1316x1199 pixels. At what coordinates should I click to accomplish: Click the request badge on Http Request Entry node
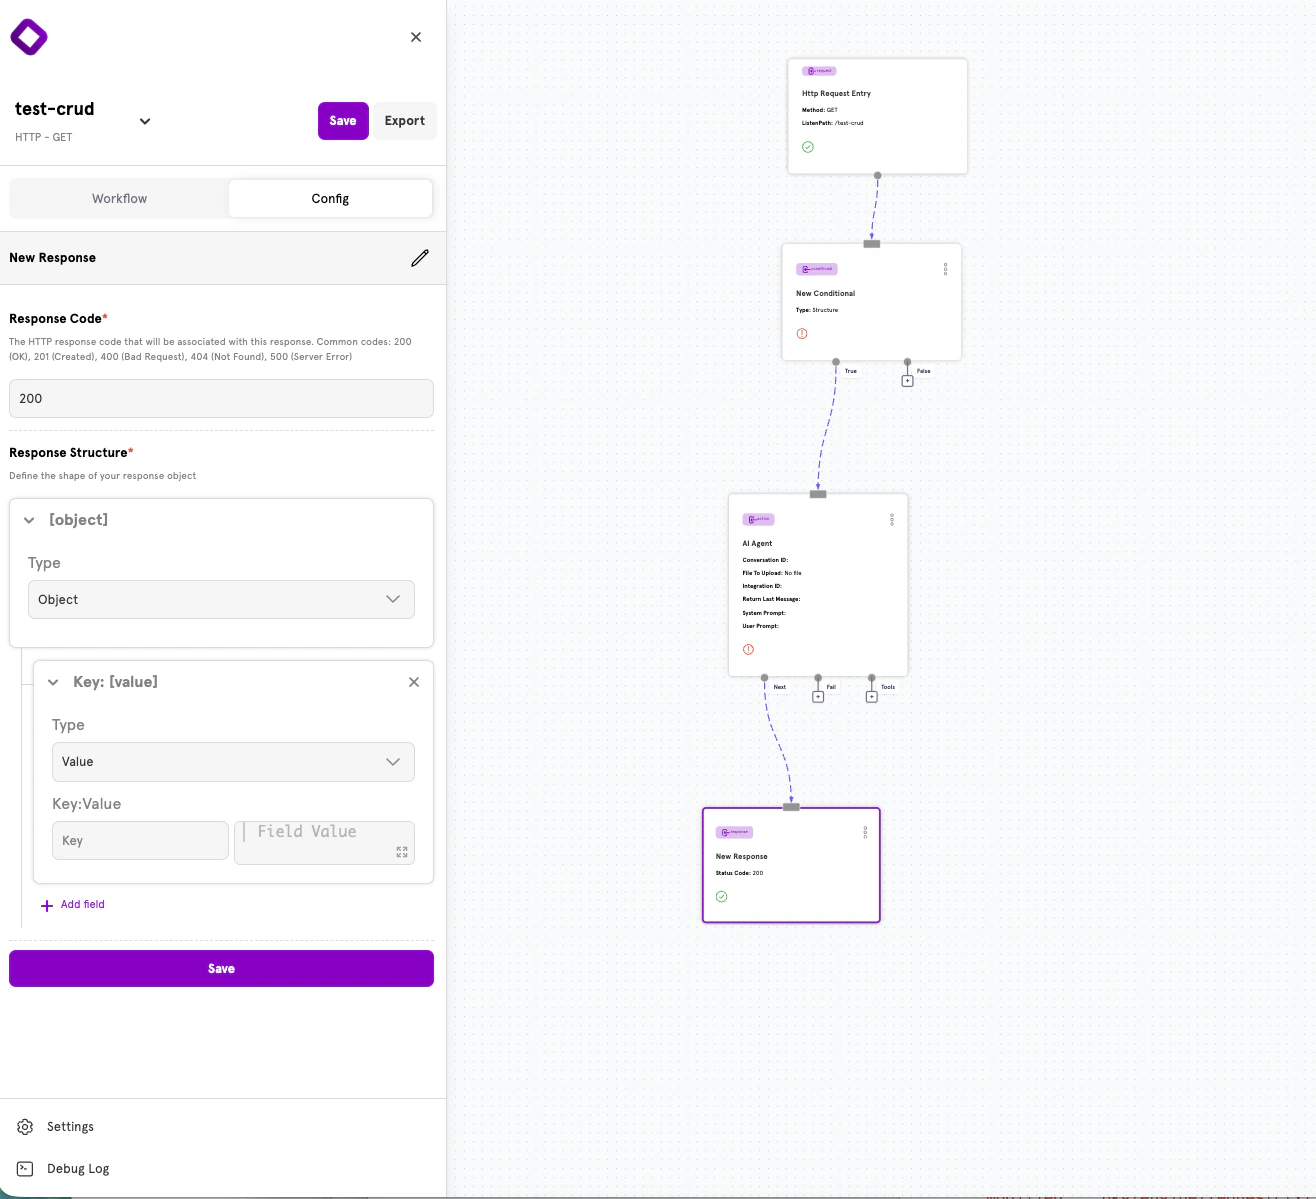point(819,71)
